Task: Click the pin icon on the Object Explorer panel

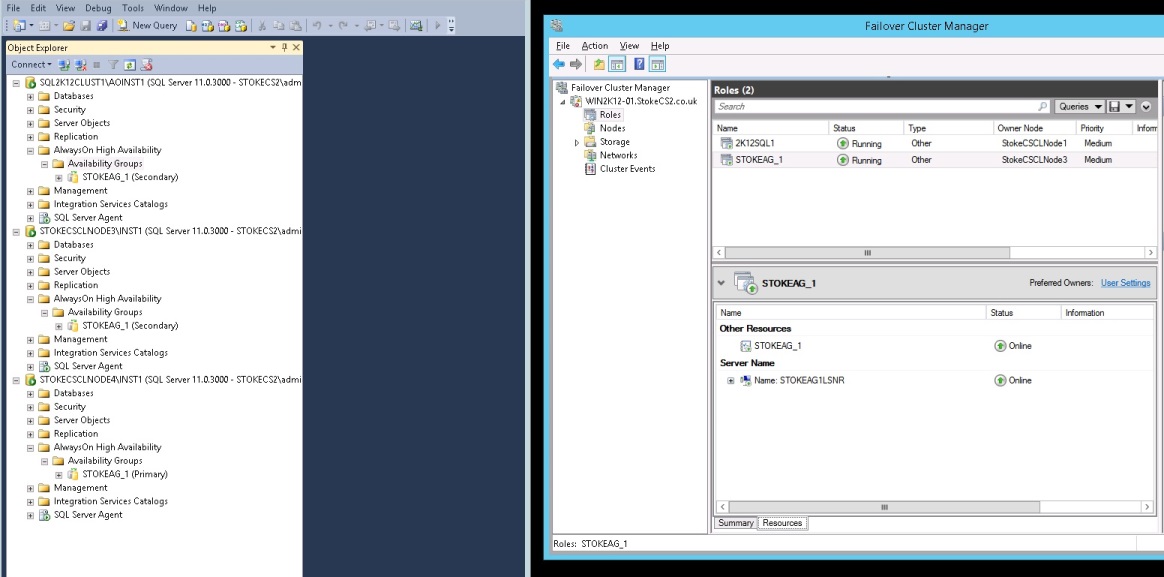Action: pyautogui.click(x=284, y=48)
